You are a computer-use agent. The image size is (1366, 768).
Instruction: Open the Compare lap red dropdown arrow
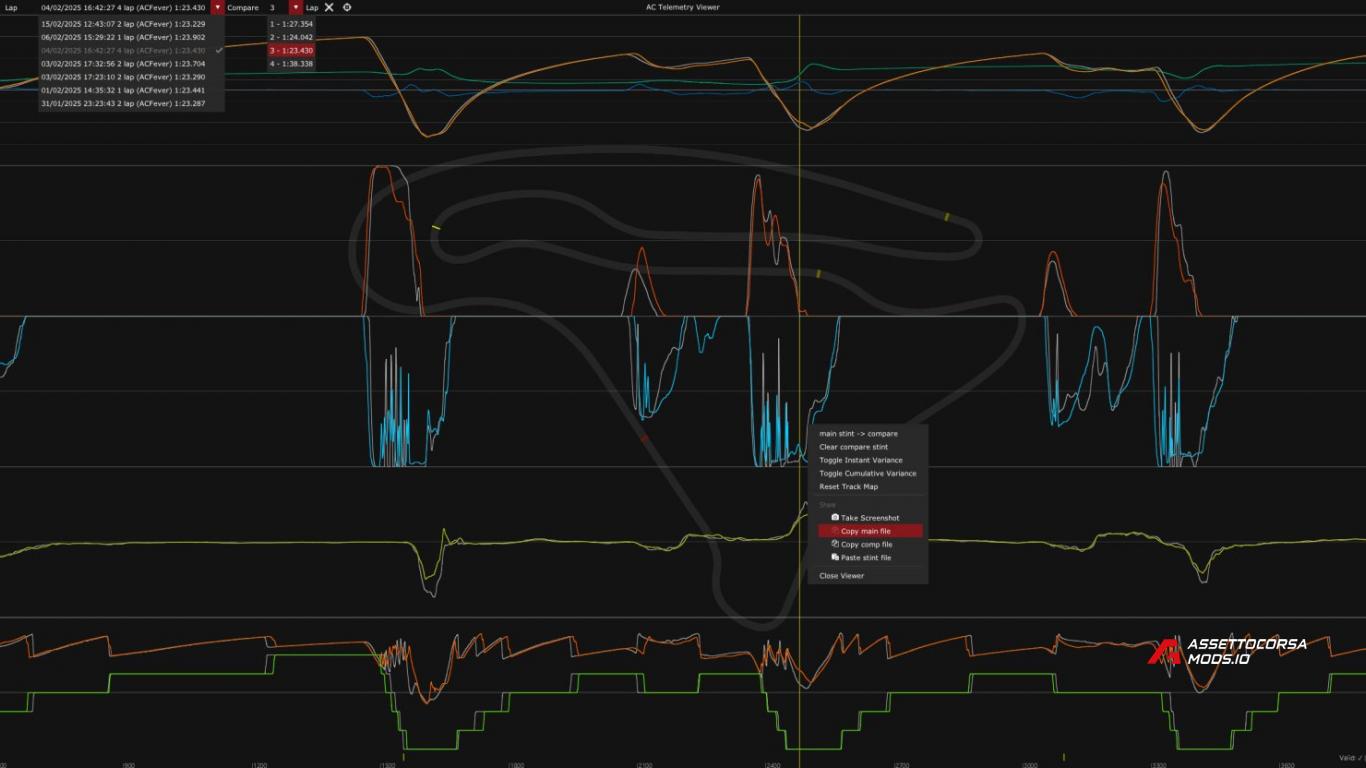(x=295, y=7)
